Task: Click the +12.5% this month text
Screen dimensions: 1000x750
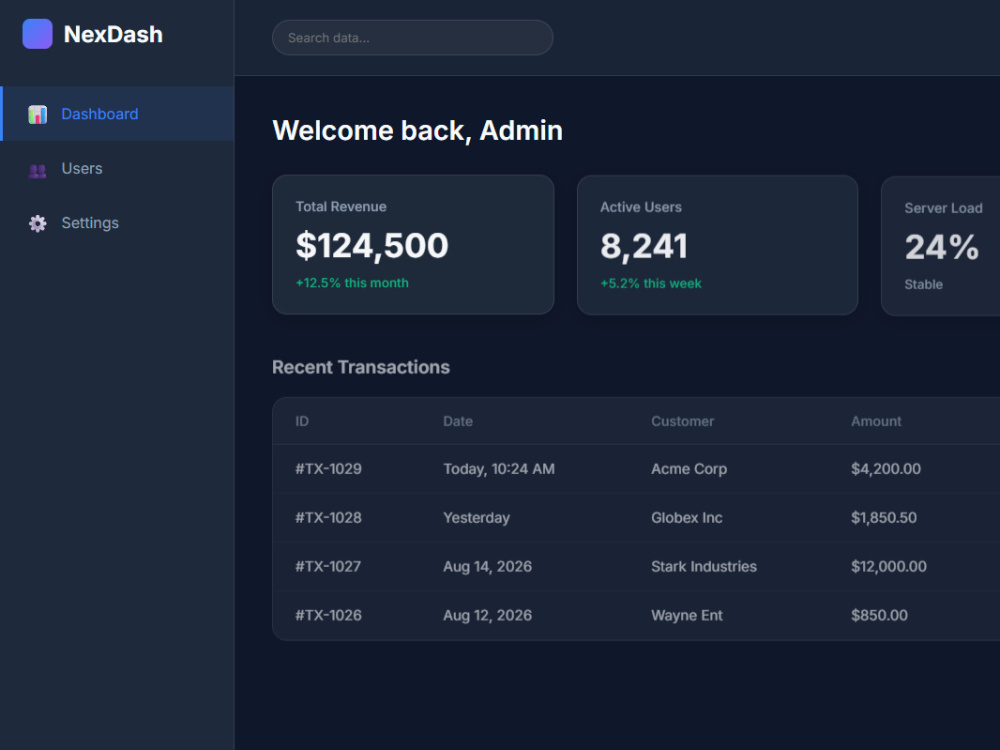Action: (352, 283)
